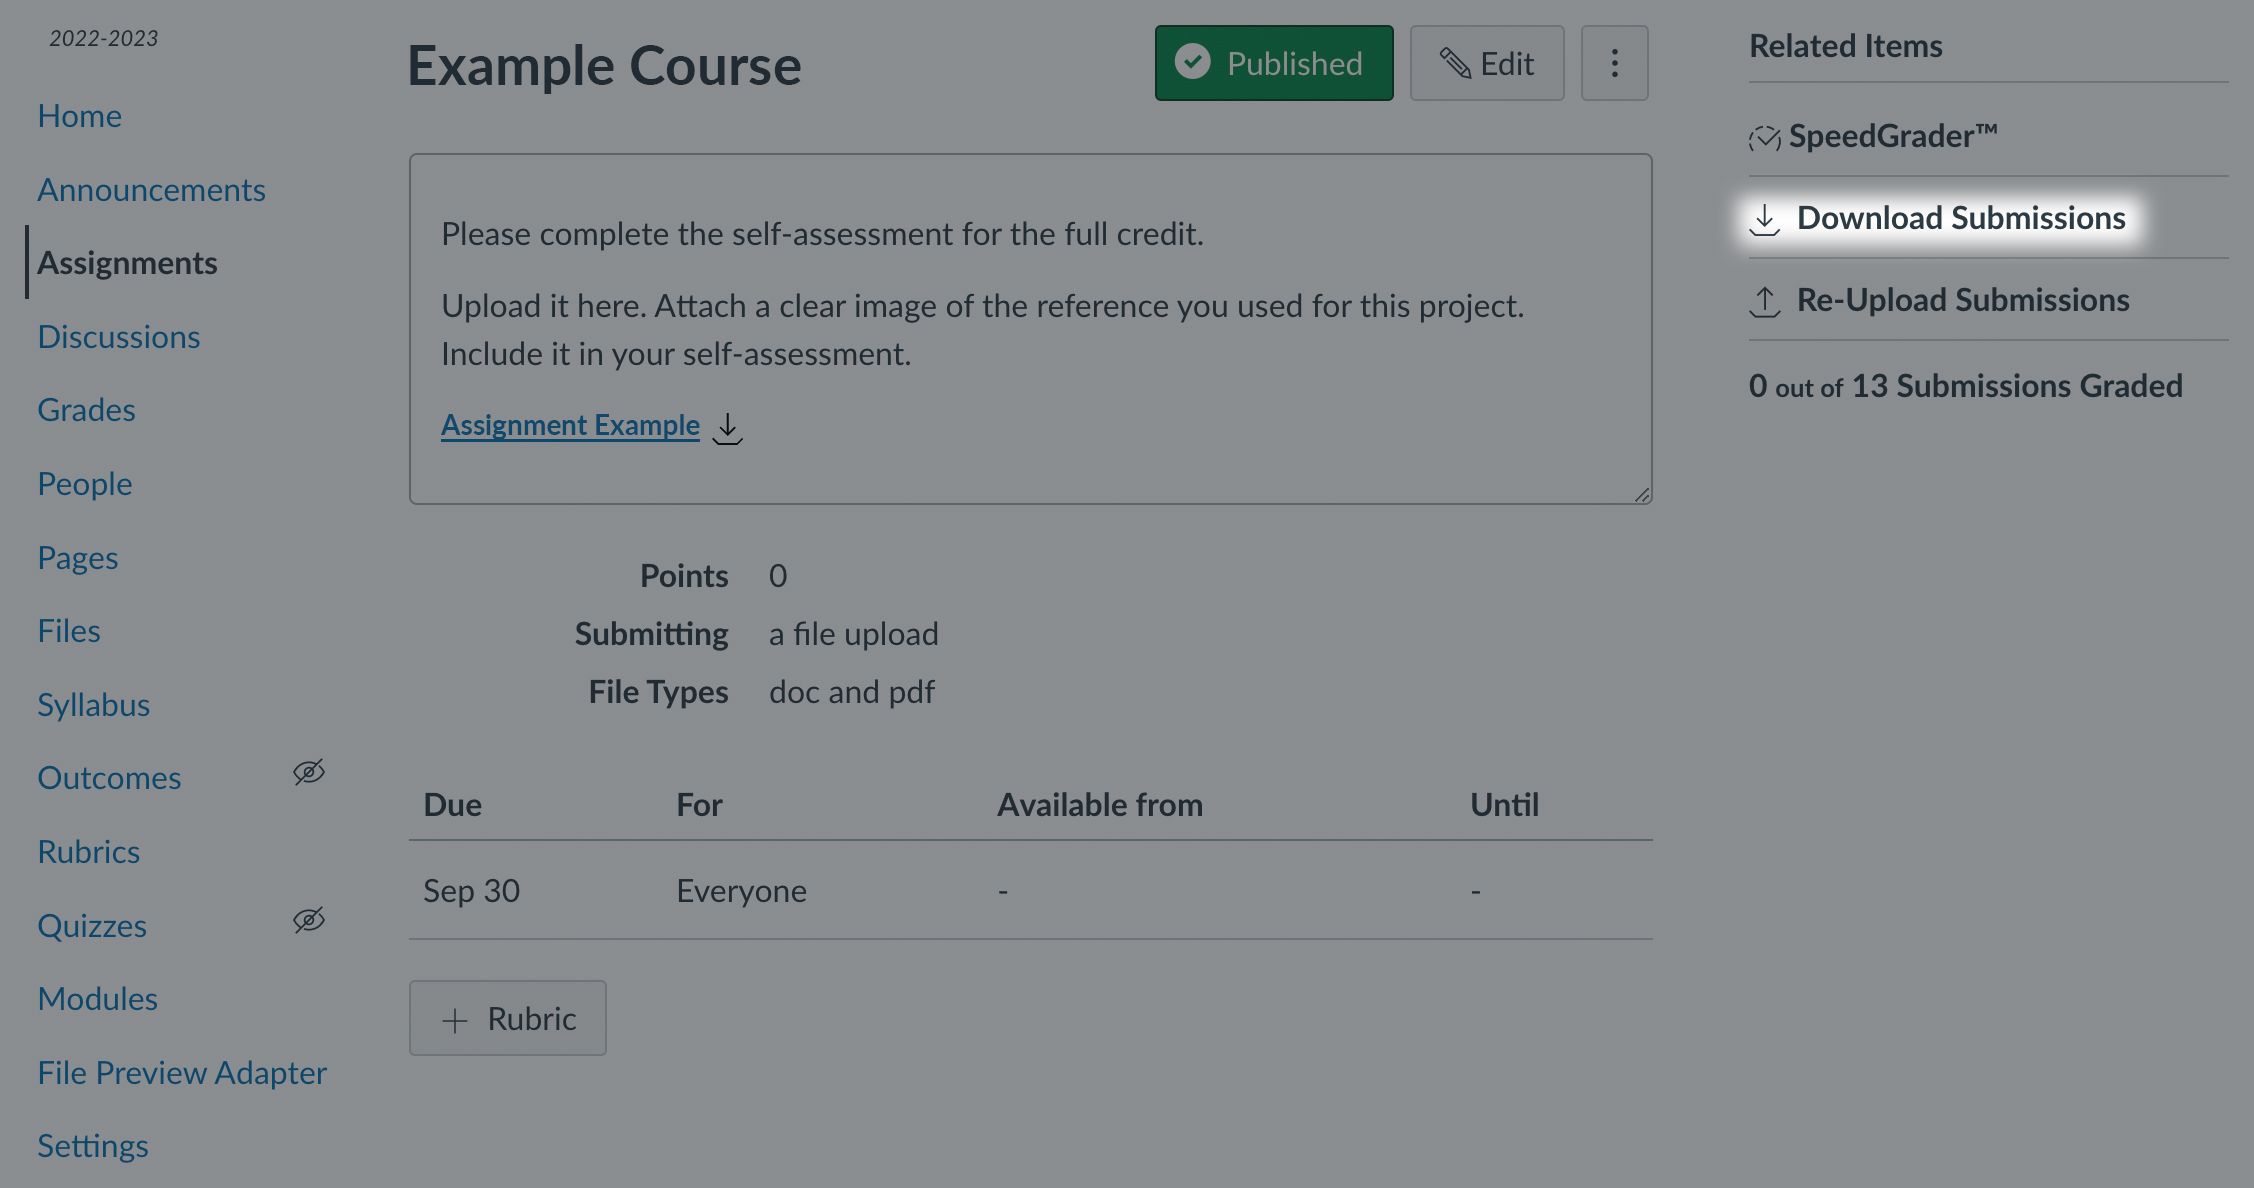
Task: Open the Grades navigation link
Action: coord(86,410)
